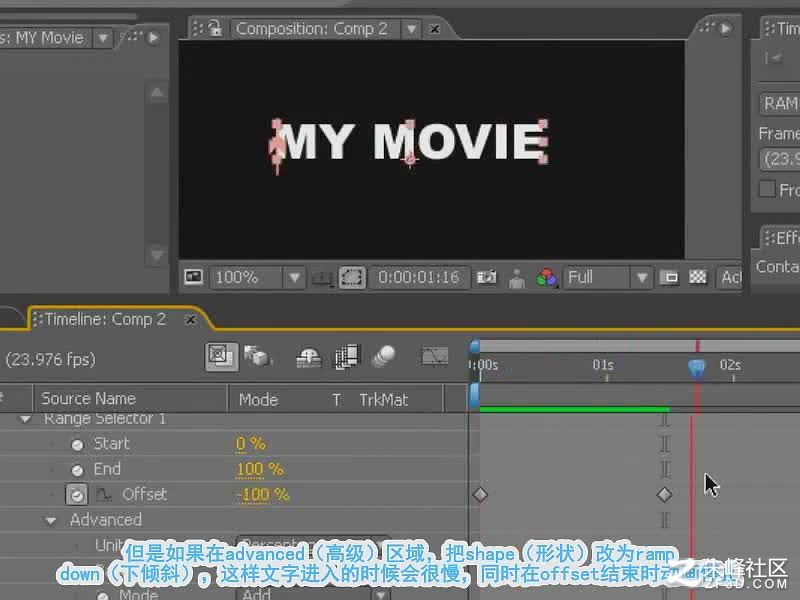Screen dimensions: 800x600
Task: Click the Live Update timeline button
Action: (221, 356)
